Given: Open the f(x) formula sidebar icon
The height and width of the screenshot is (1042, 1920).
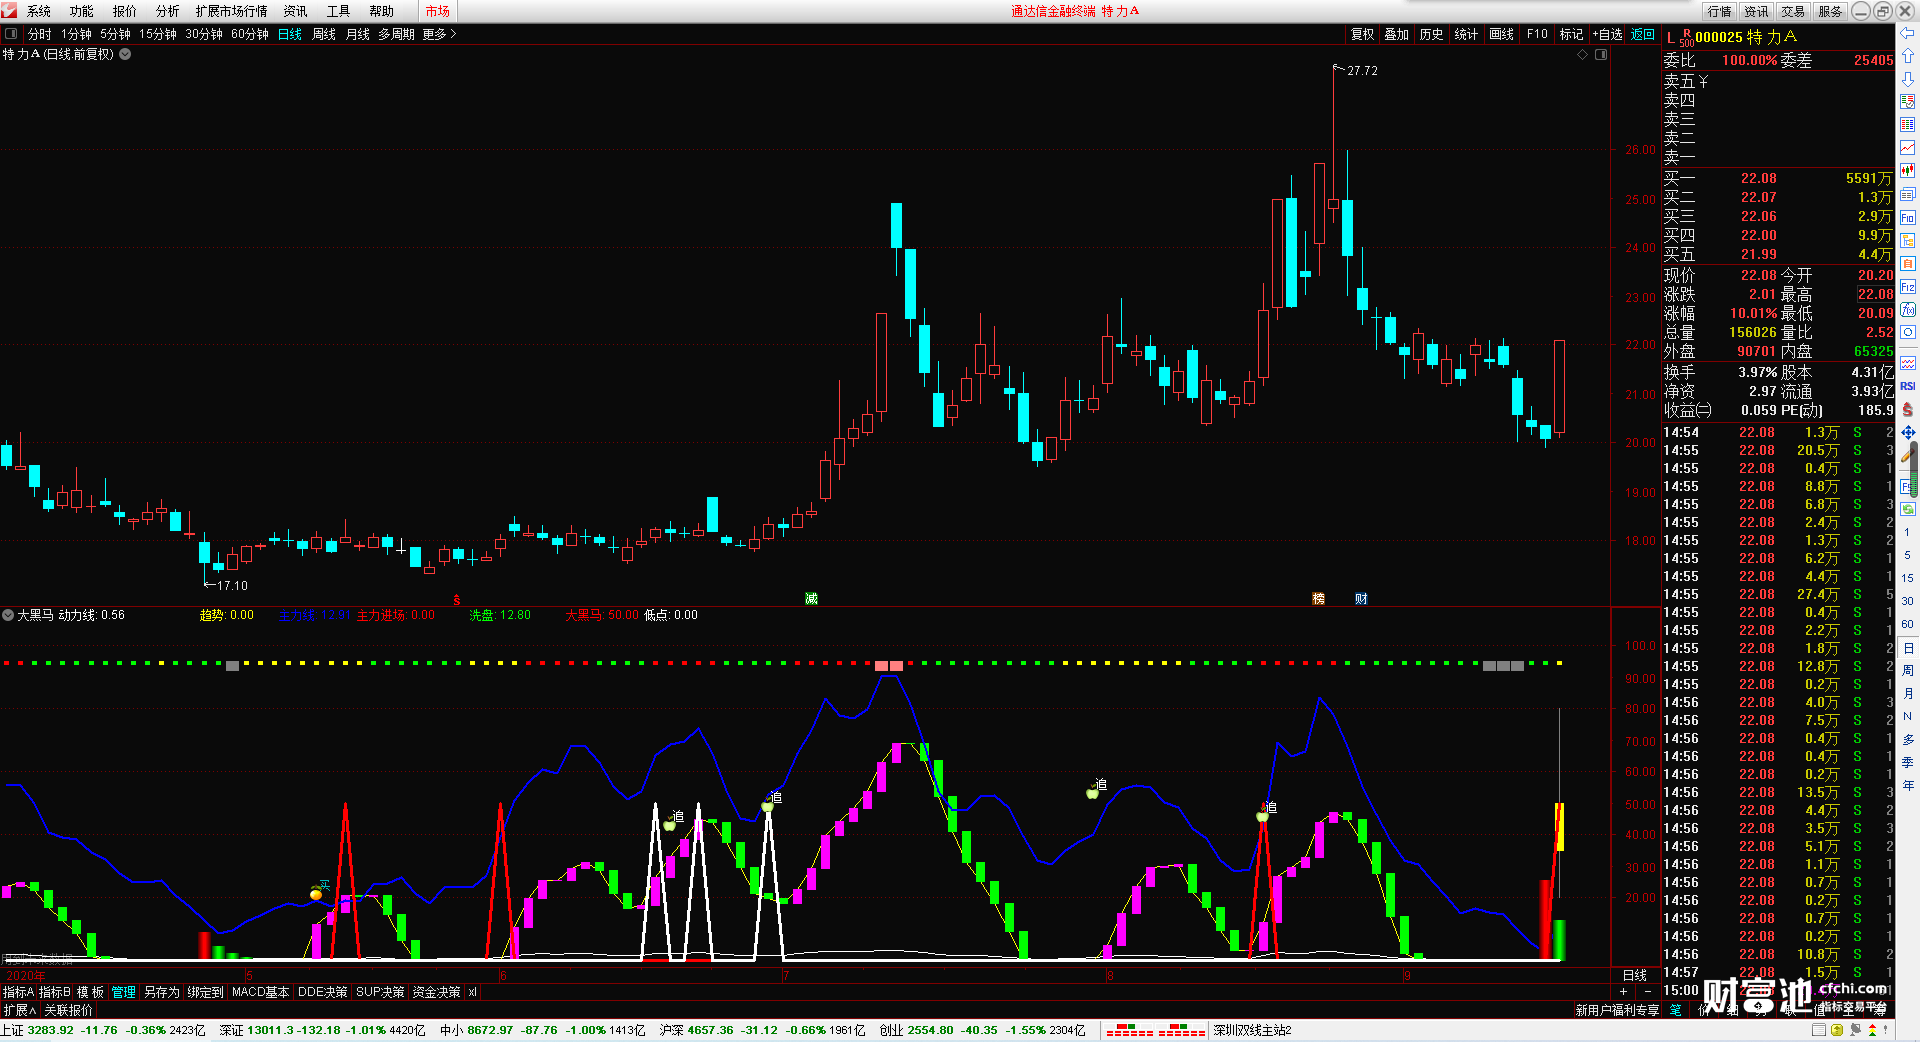Looking at the screenshot, I should (x=1908, y=310).
